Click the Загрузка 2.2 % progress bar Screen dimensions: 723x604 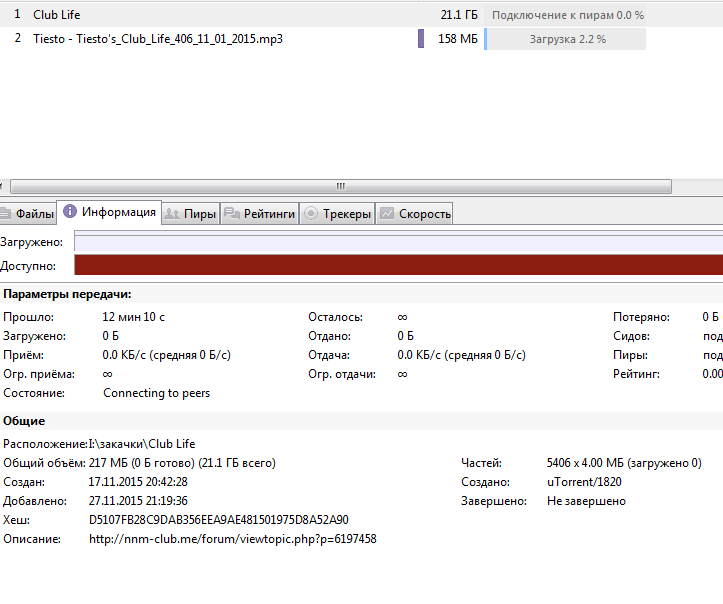coord(565,39)
